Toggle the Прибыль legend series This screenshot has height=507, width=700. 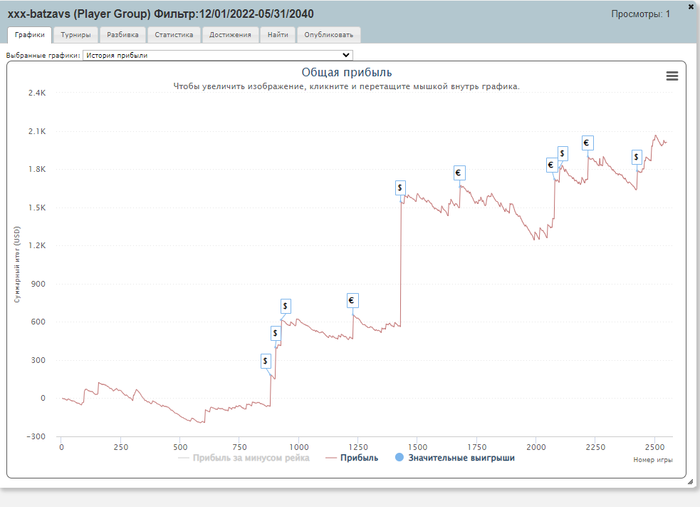click(x=352, y=458)
